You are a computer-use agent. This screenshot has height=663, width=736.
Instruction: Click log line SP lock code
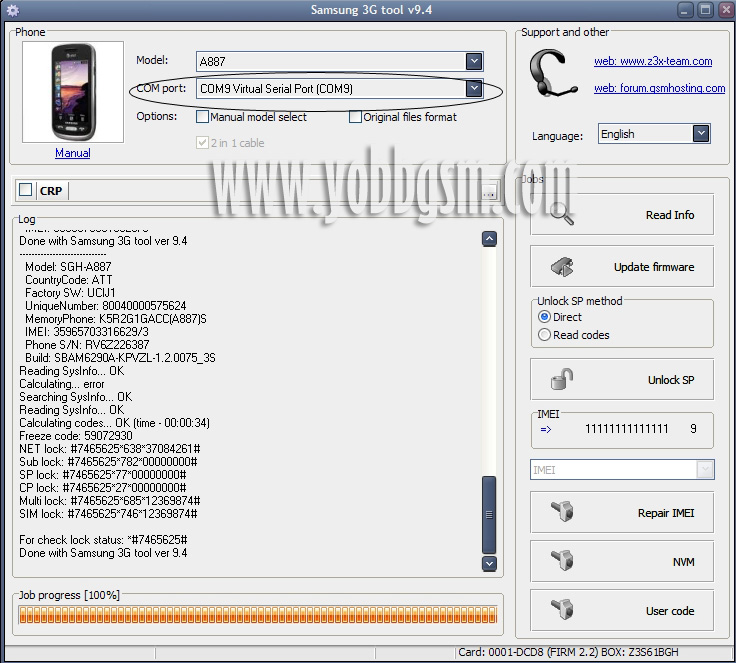[x=103, y=475]
